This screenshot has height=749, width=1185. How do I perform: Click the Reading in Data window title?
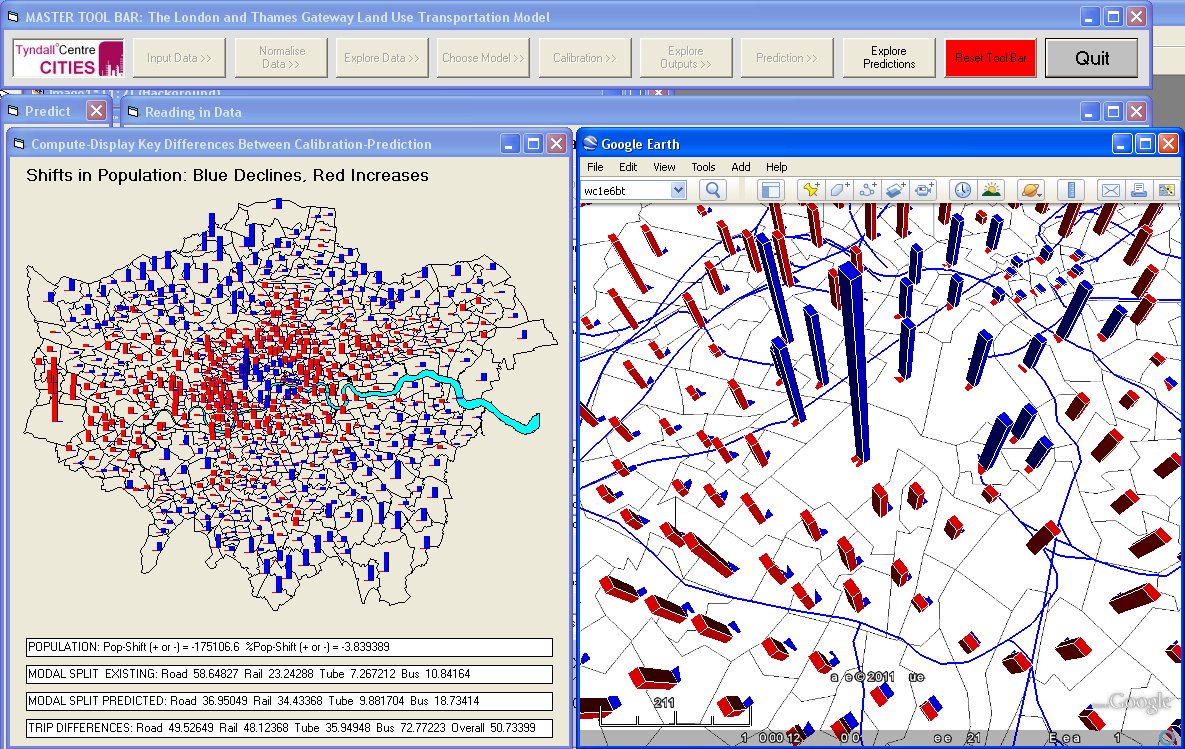(x=193, y=112)
